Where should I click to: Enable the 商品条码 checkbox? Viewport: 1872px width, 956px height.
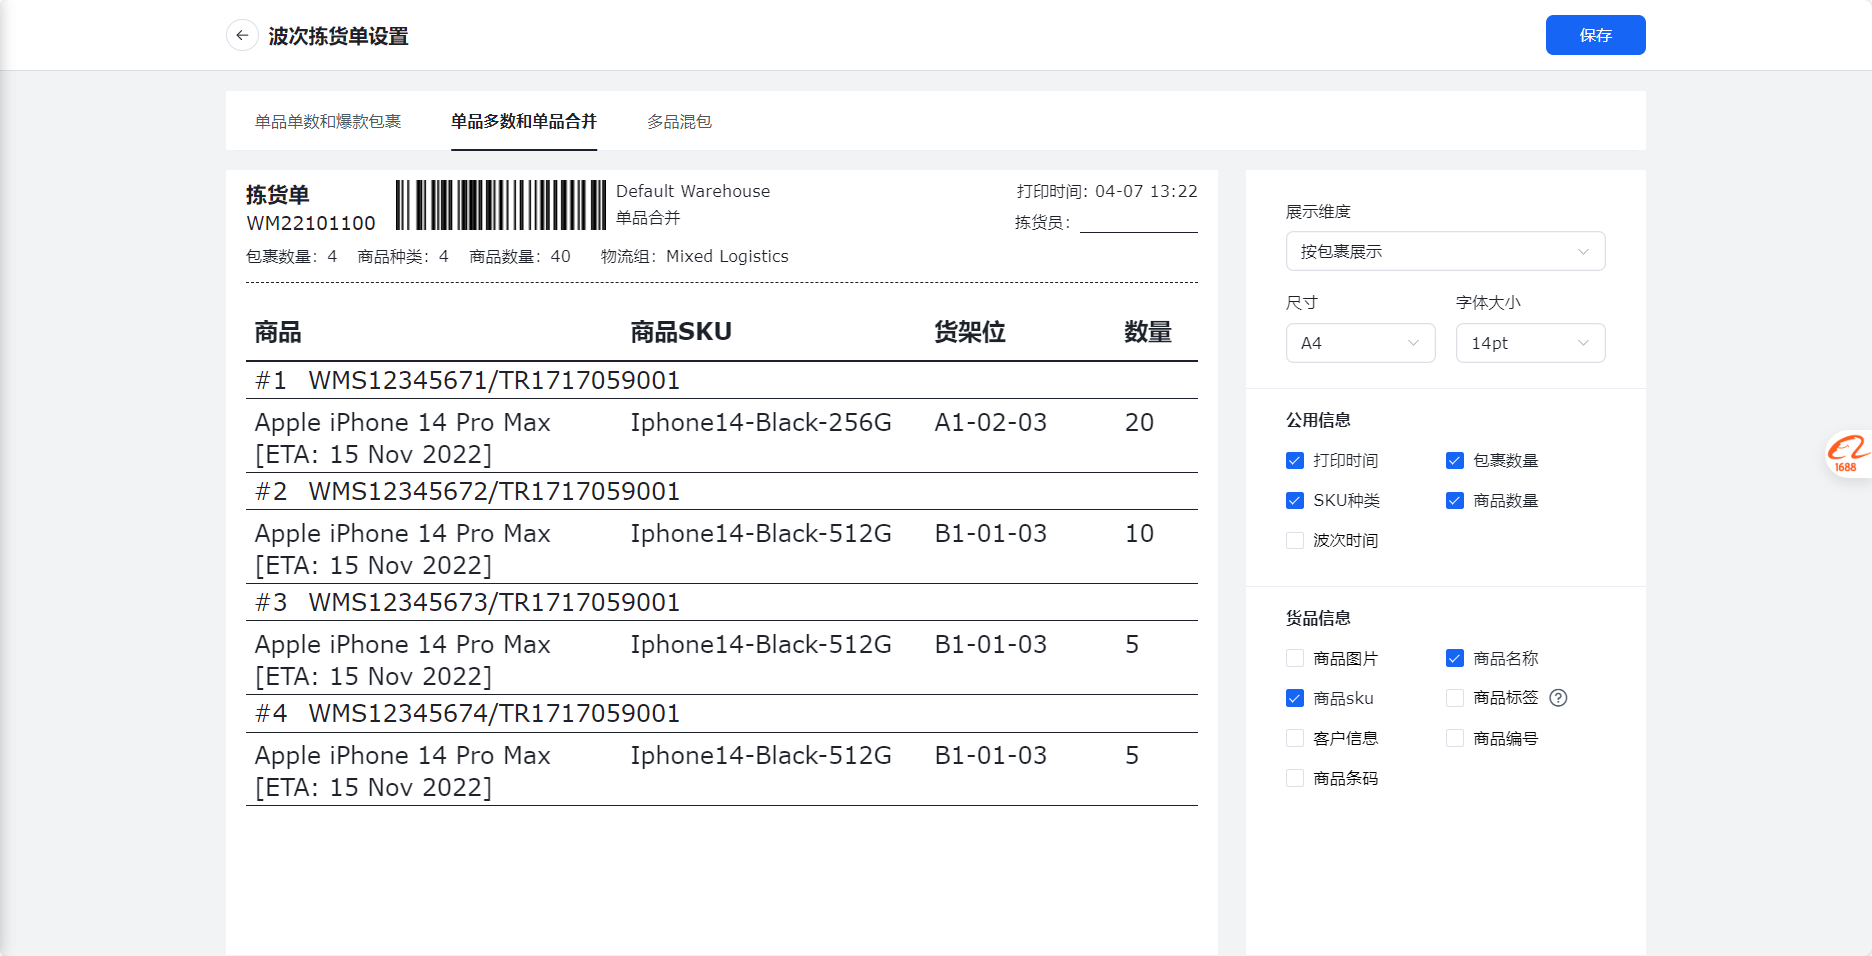(1295, 778)
